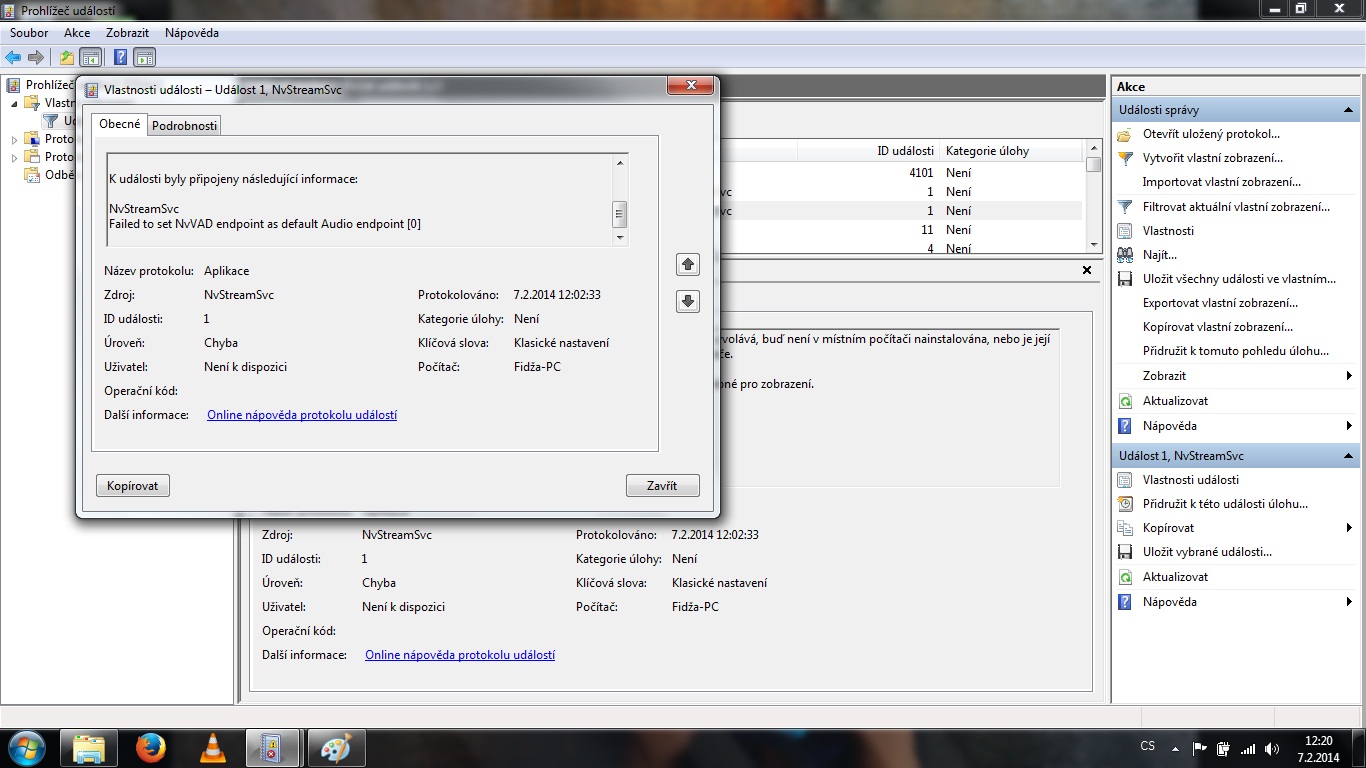
Task: Click the CS language indicator in taskbar
Action: click(1147, 747)
